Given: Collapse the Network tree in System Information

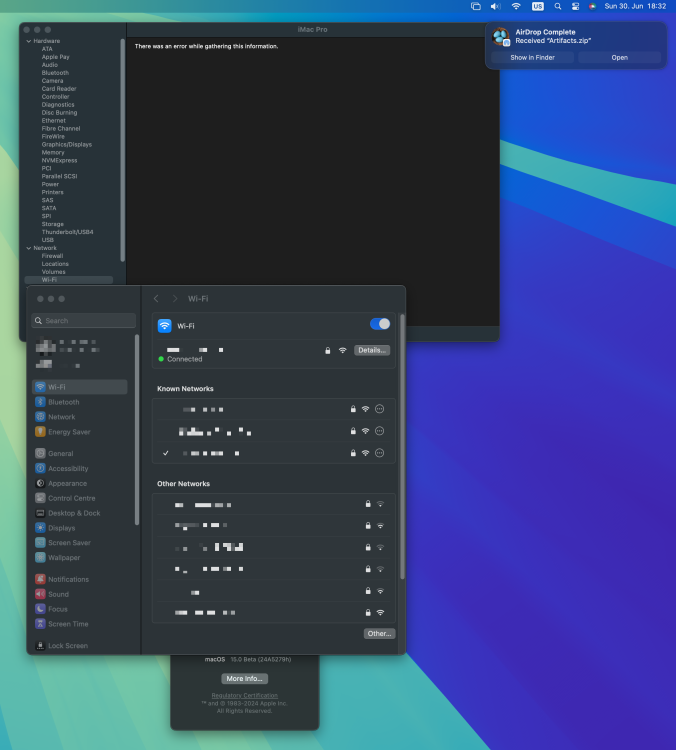Looking at the screenshot, I should tap(29, 248).
